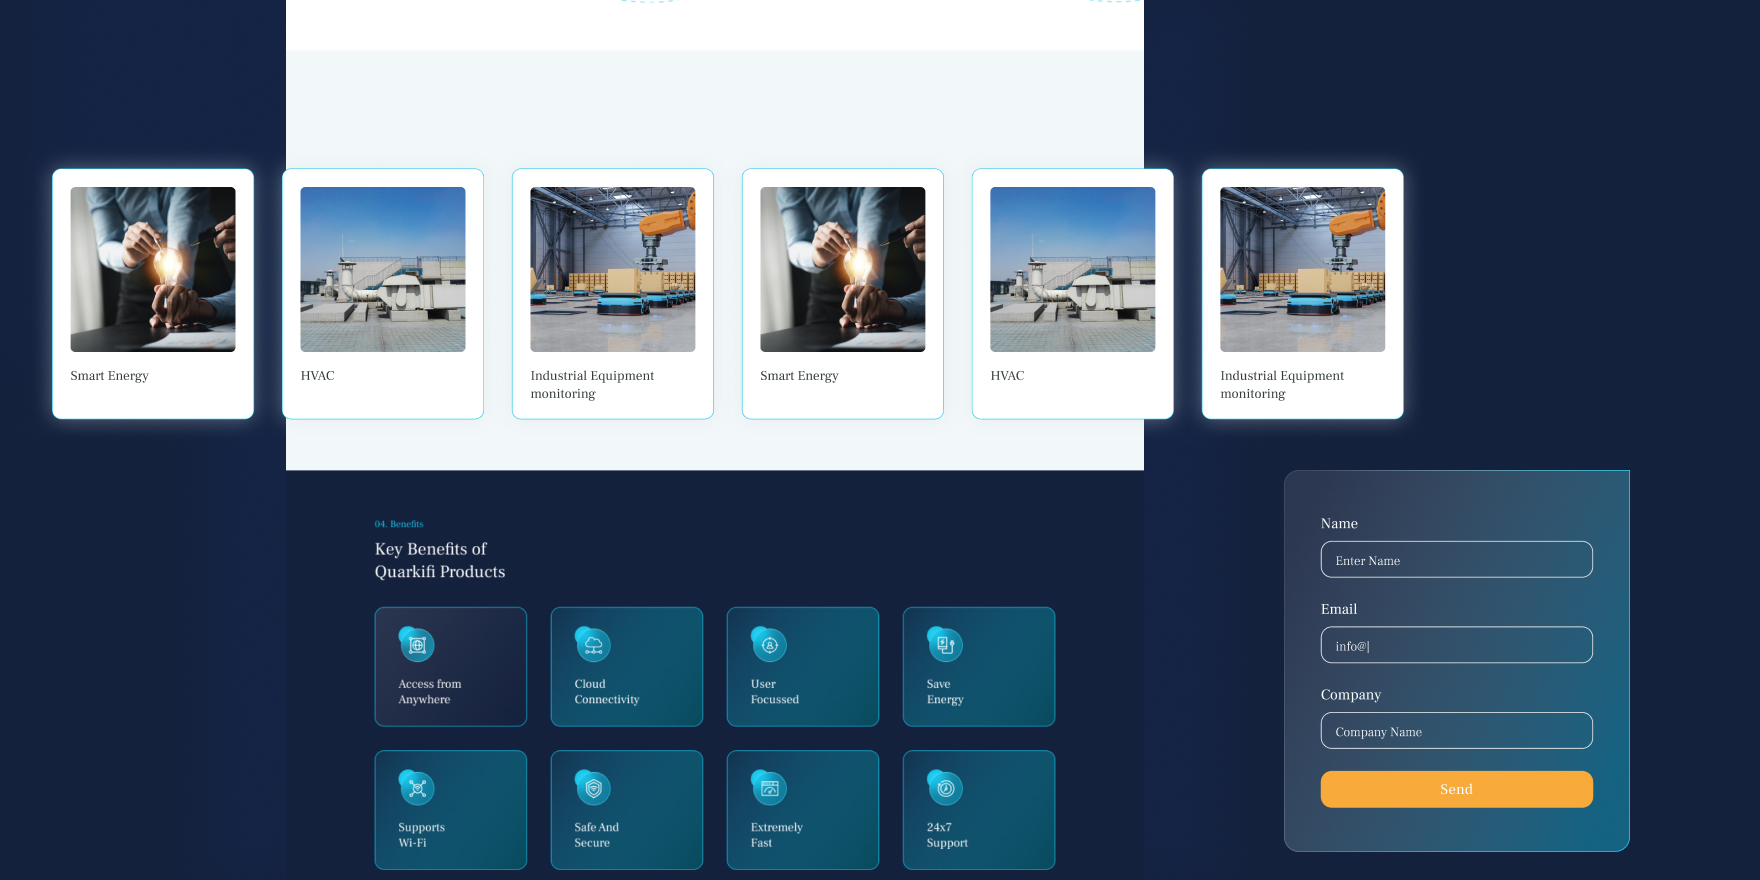Viewport: 1760px width, 880px height.
Task: Click the Extremely Fast icon
Action: pos(769,788)
